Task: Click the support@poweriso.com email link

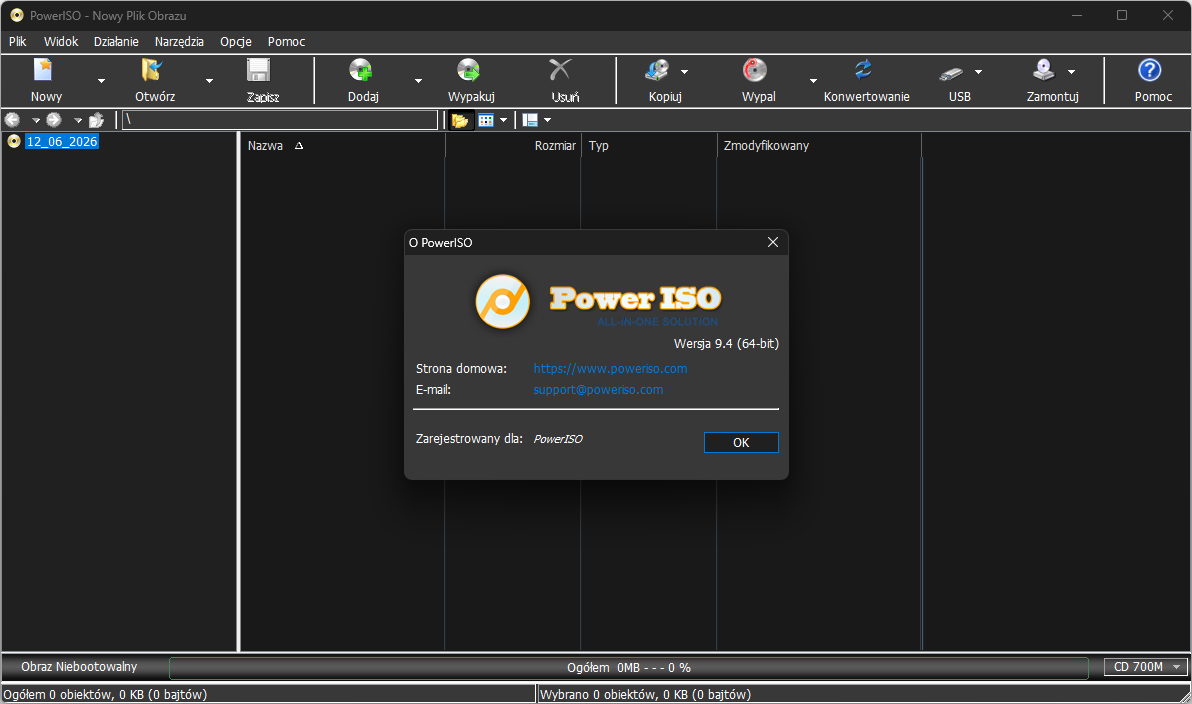Action: click(598, 390)
